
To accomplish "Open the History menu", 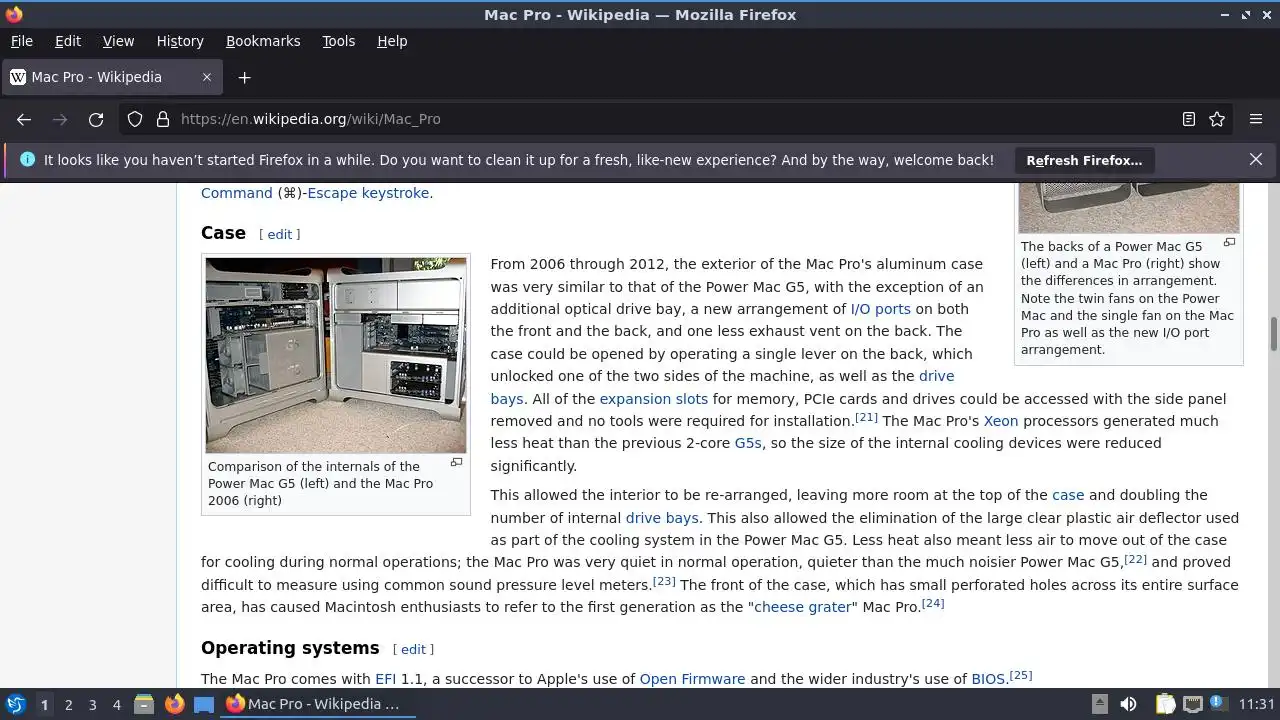I will (180, 41).
